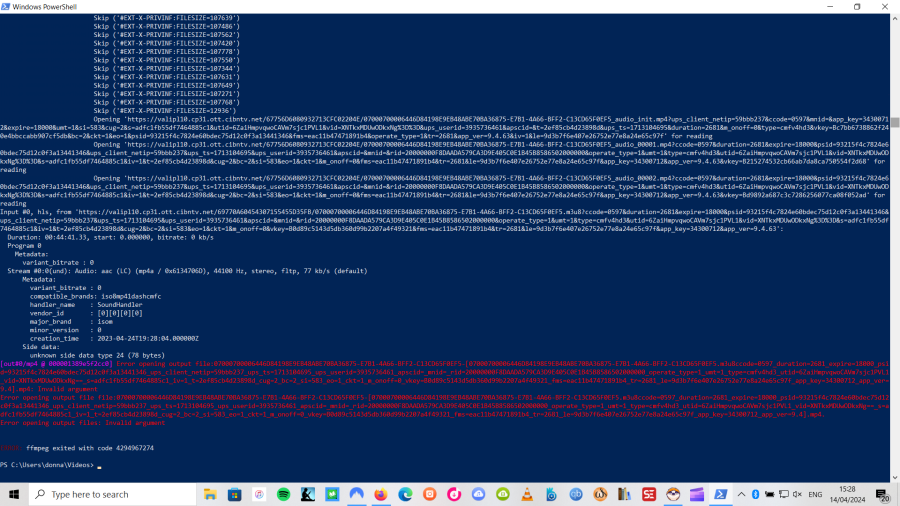
Task: Launch Firefox from the taskbar
Action: tap(381, 495)
